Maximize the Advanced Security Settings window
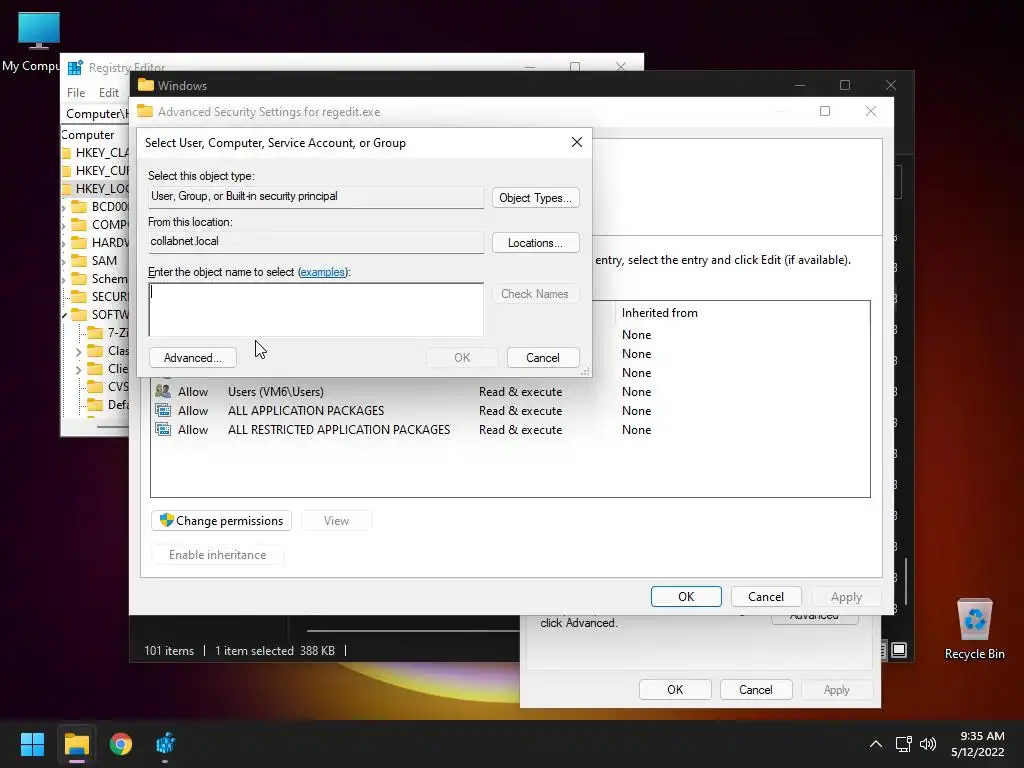The width and height of the screenshot is (1024, 768). click(825, 111)
